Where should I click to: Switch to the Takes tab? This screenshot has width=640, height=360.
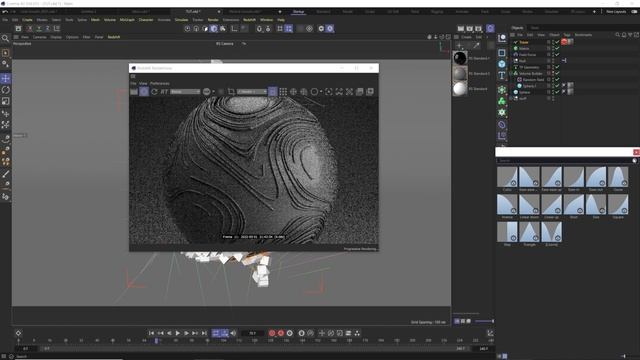pyautogui.click(x=534, y=28)
